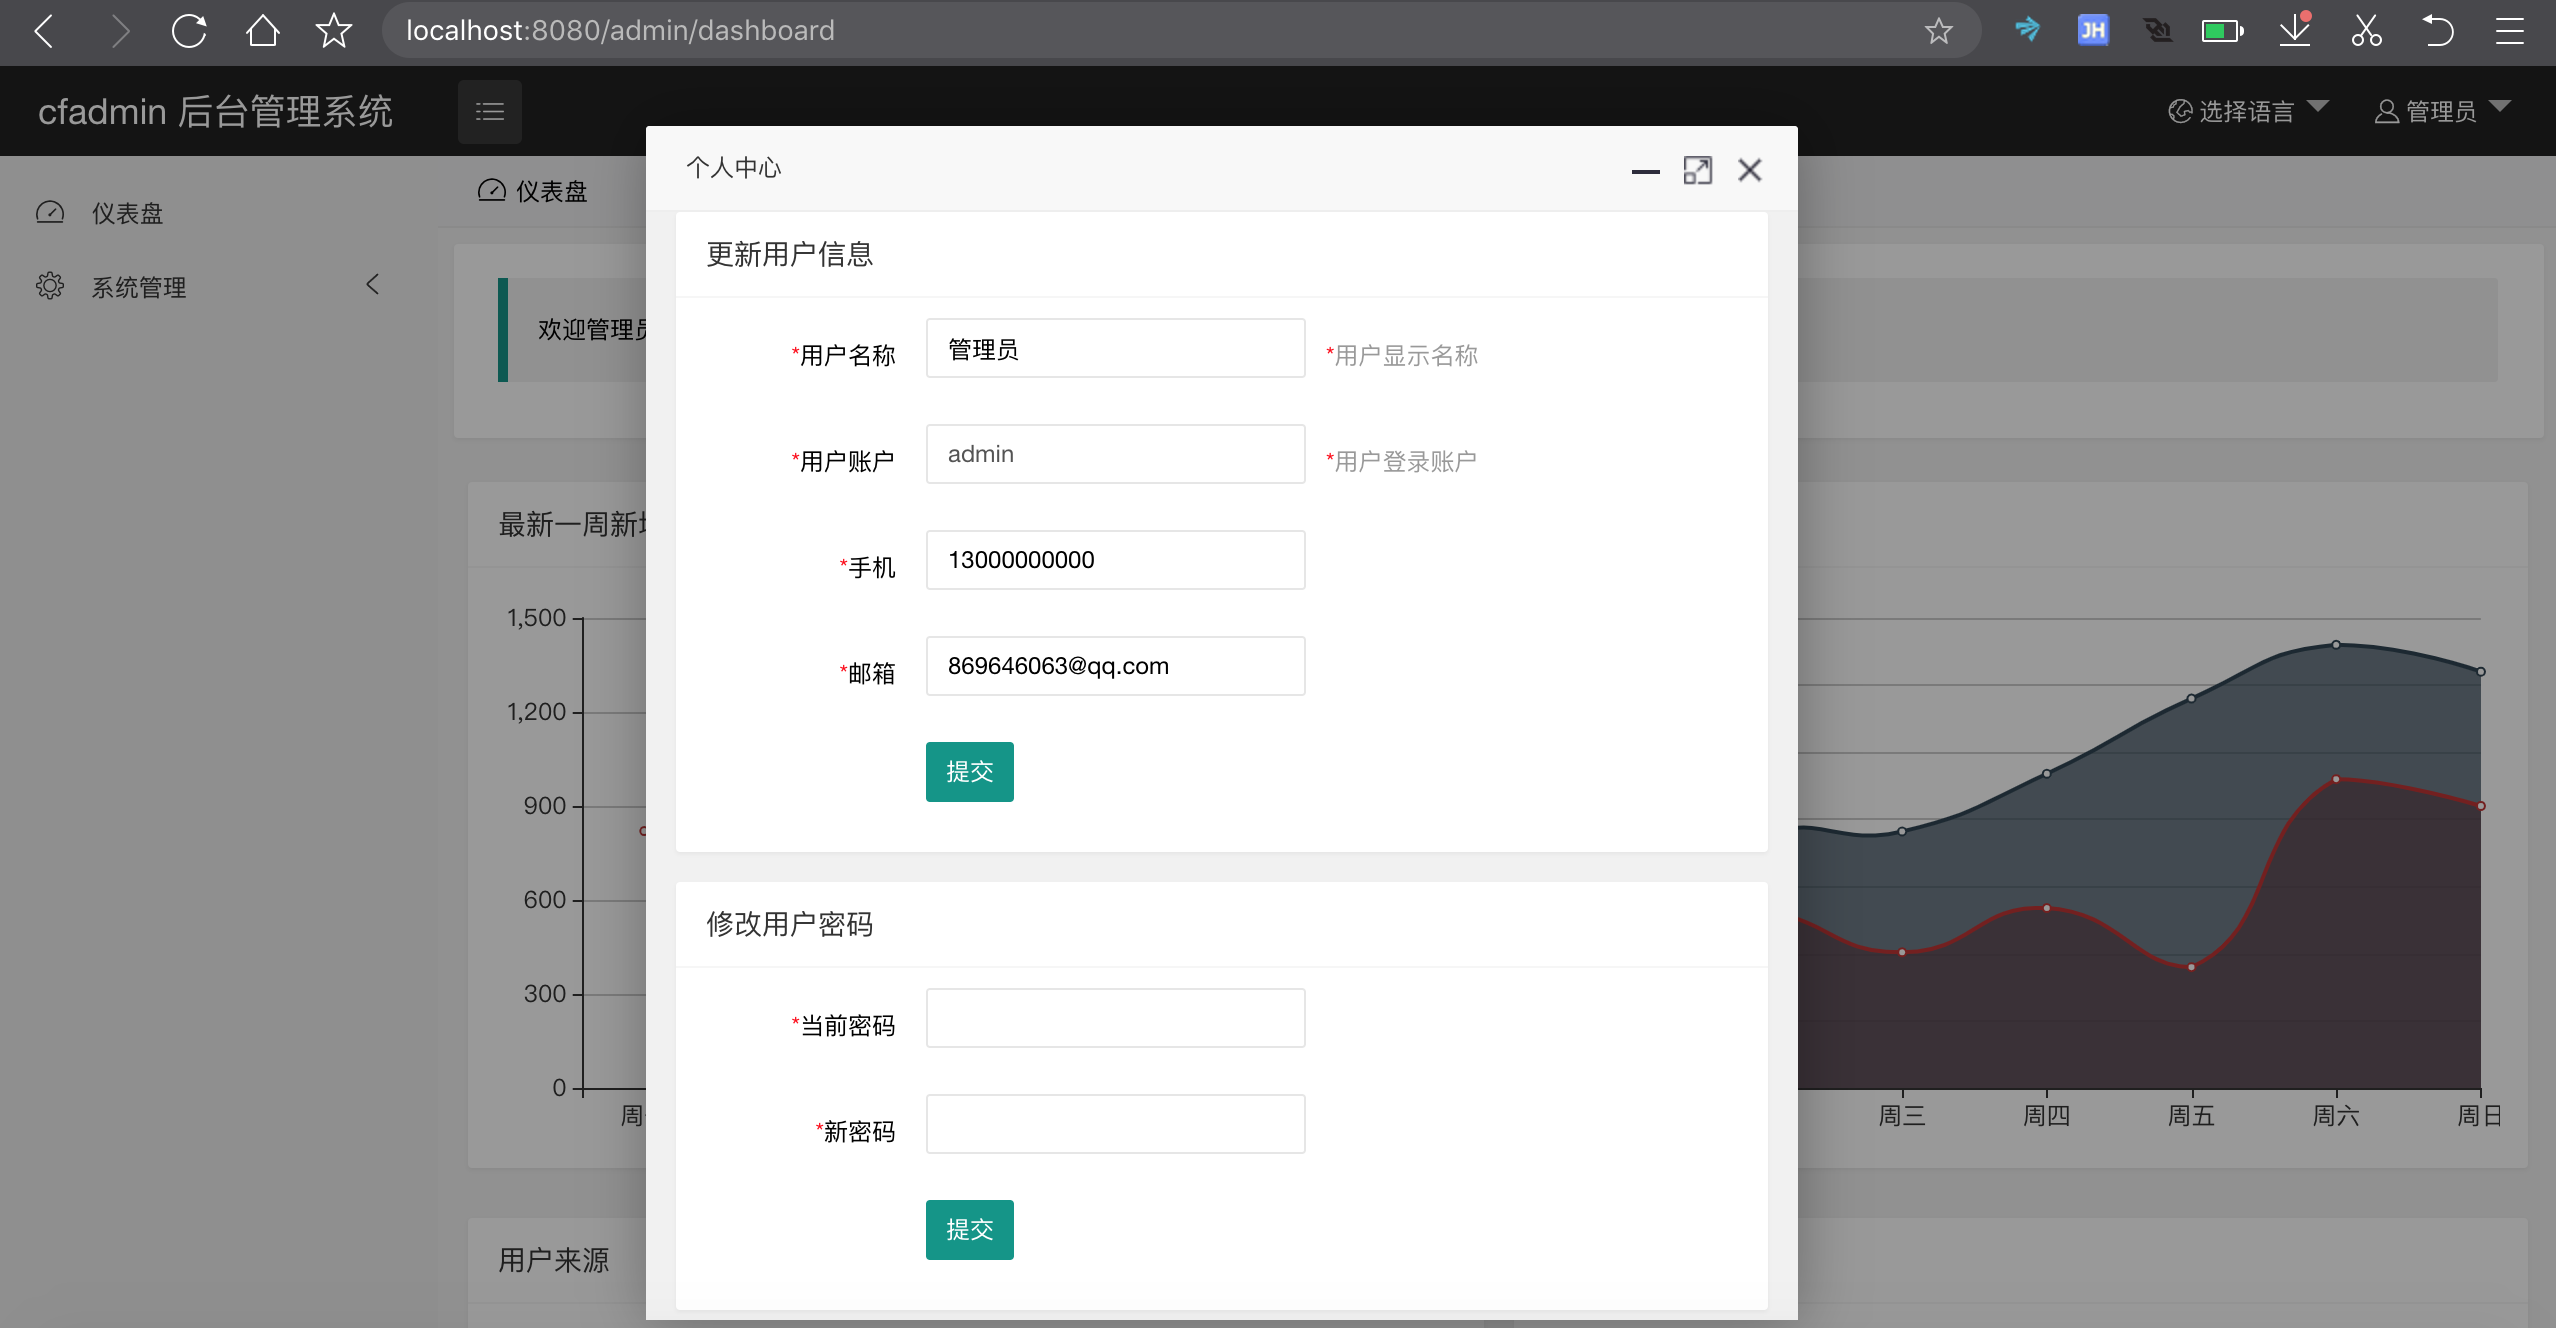Click the 当前密码 input field
This screenshot has height=1328, width=2556.
click(x=1115, y=1018)
